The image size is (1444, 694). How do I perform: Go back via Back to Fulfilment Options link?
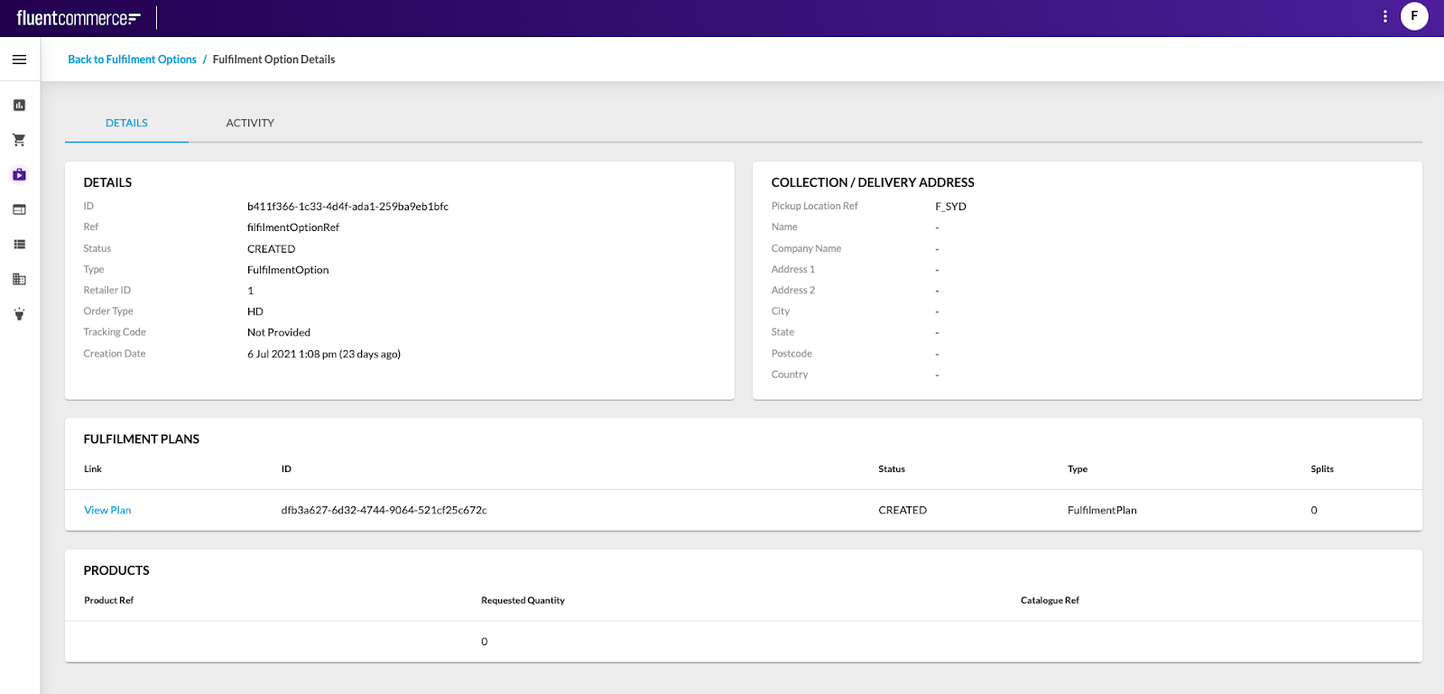[x=132, y=59]
